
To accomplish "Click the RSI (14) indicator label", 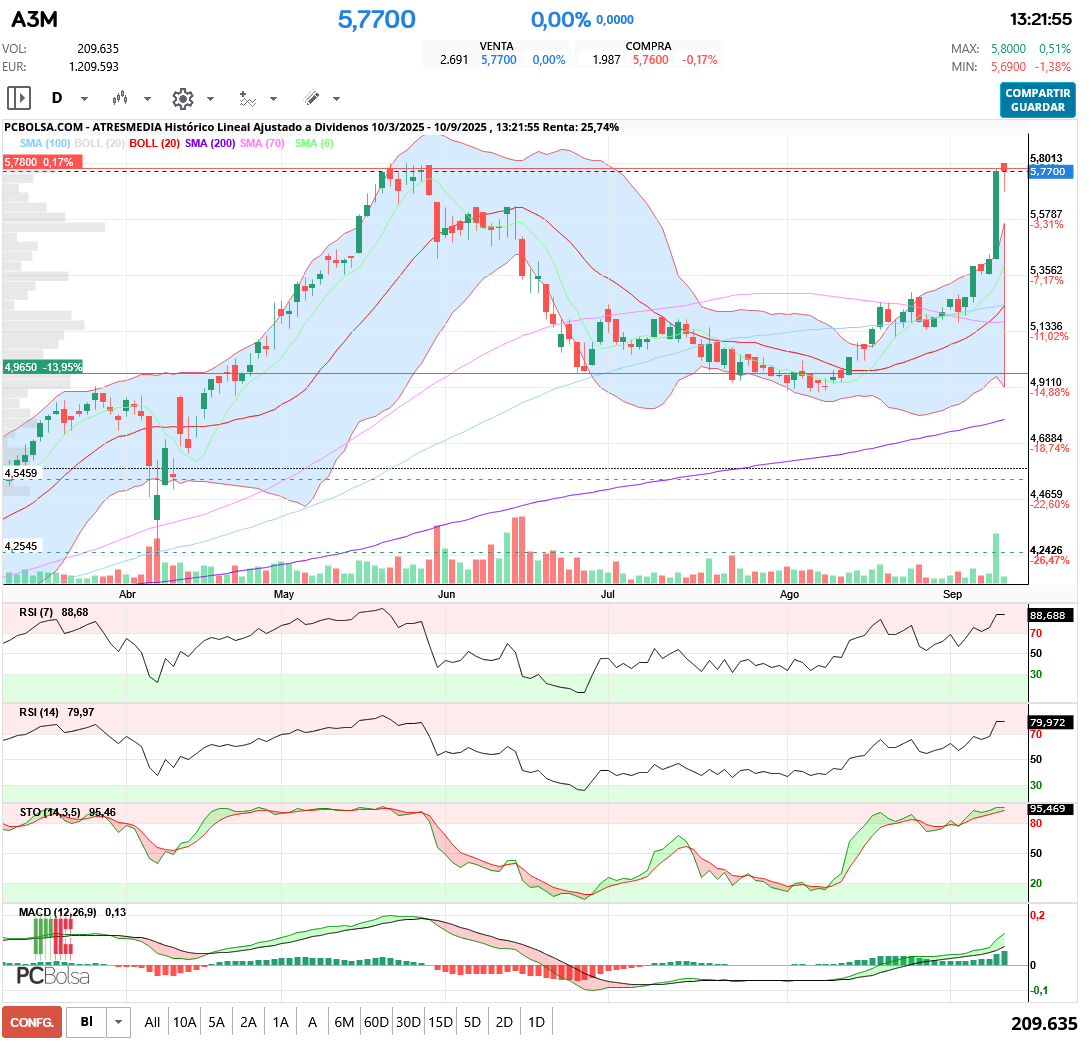I will [38, 712].
